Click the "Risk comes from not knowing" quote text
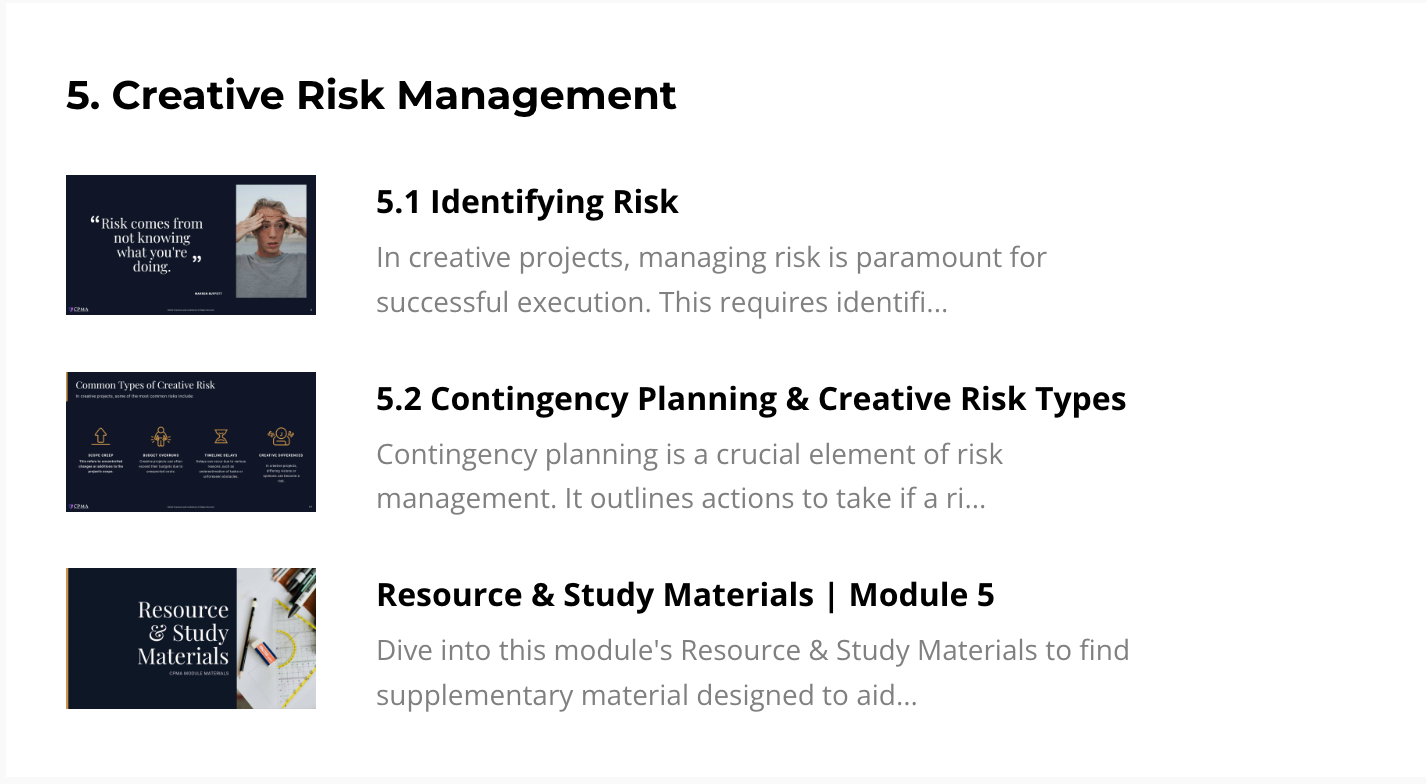This screenshot has width=1426, height=784. pyautogui.click(x=152, y=245)
